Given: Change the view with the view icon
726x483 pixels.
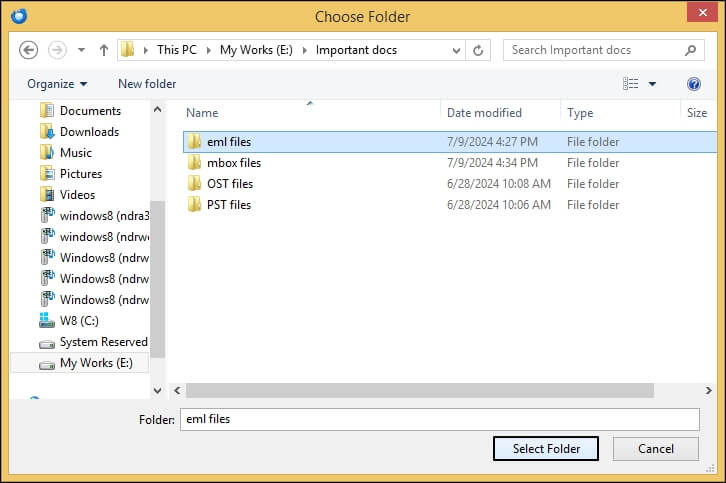Looking at the screenshot, I should pyautogui.click(x=630, y=84).
